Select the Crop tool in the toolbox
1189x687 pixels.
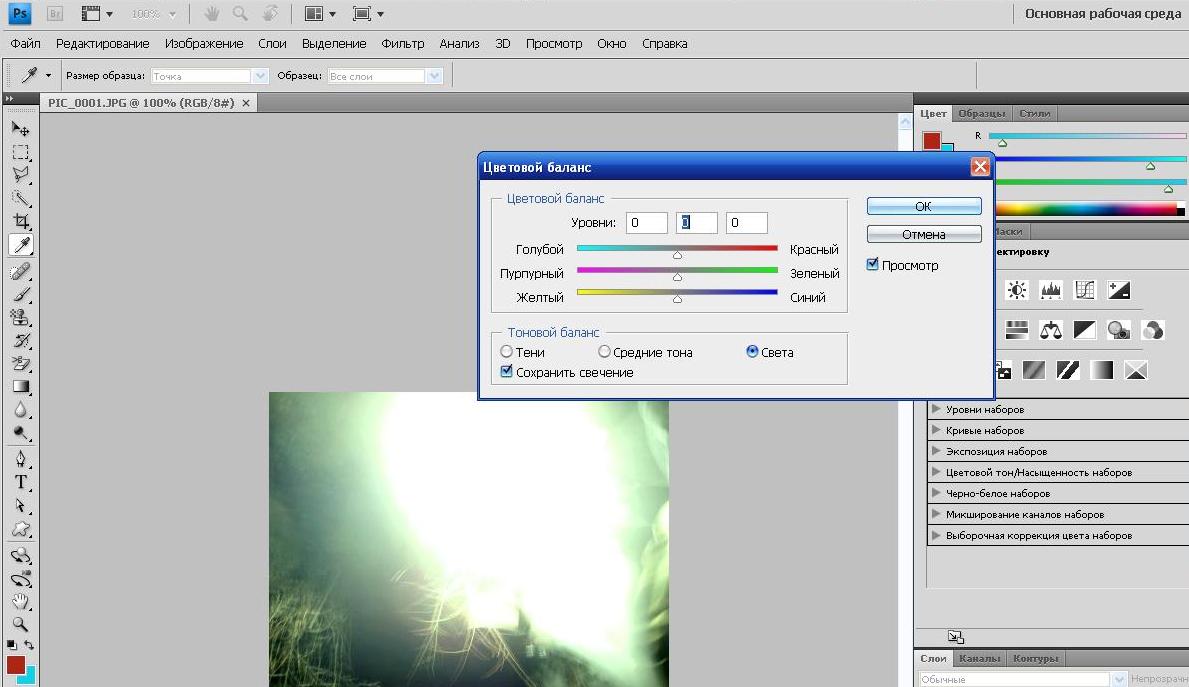[x=20, y=221]
